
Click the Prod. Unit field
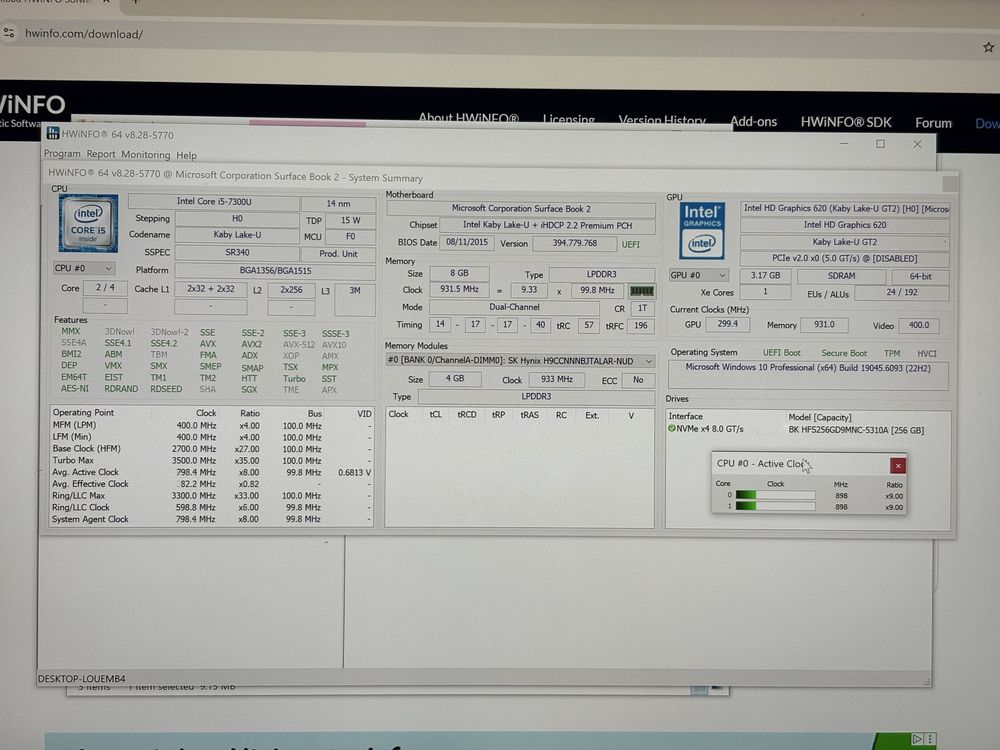pos(338,254)
